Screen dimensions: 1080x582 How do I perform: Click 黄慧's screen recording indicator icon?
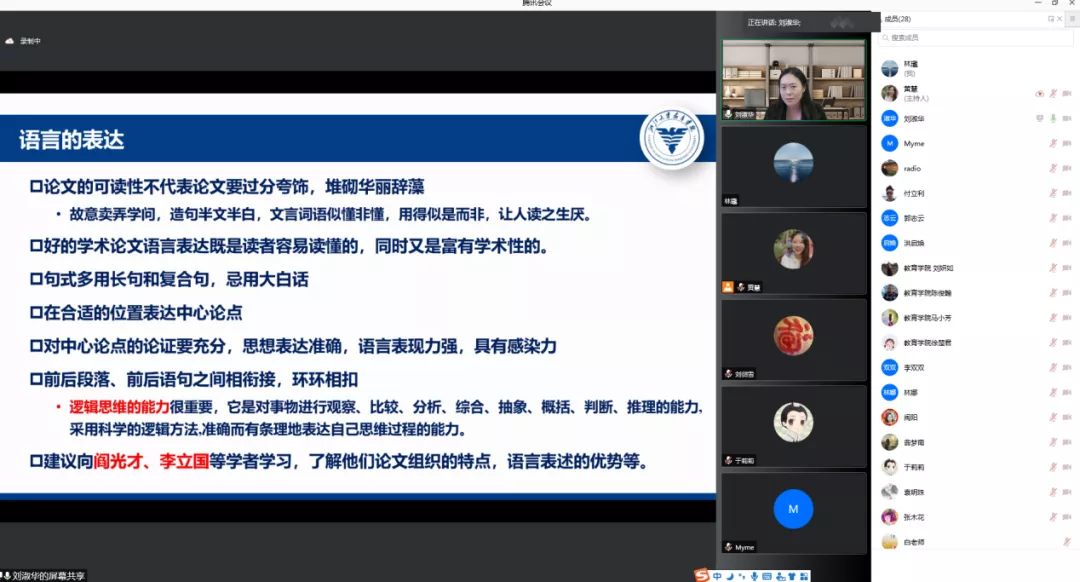click(1039, 93)
